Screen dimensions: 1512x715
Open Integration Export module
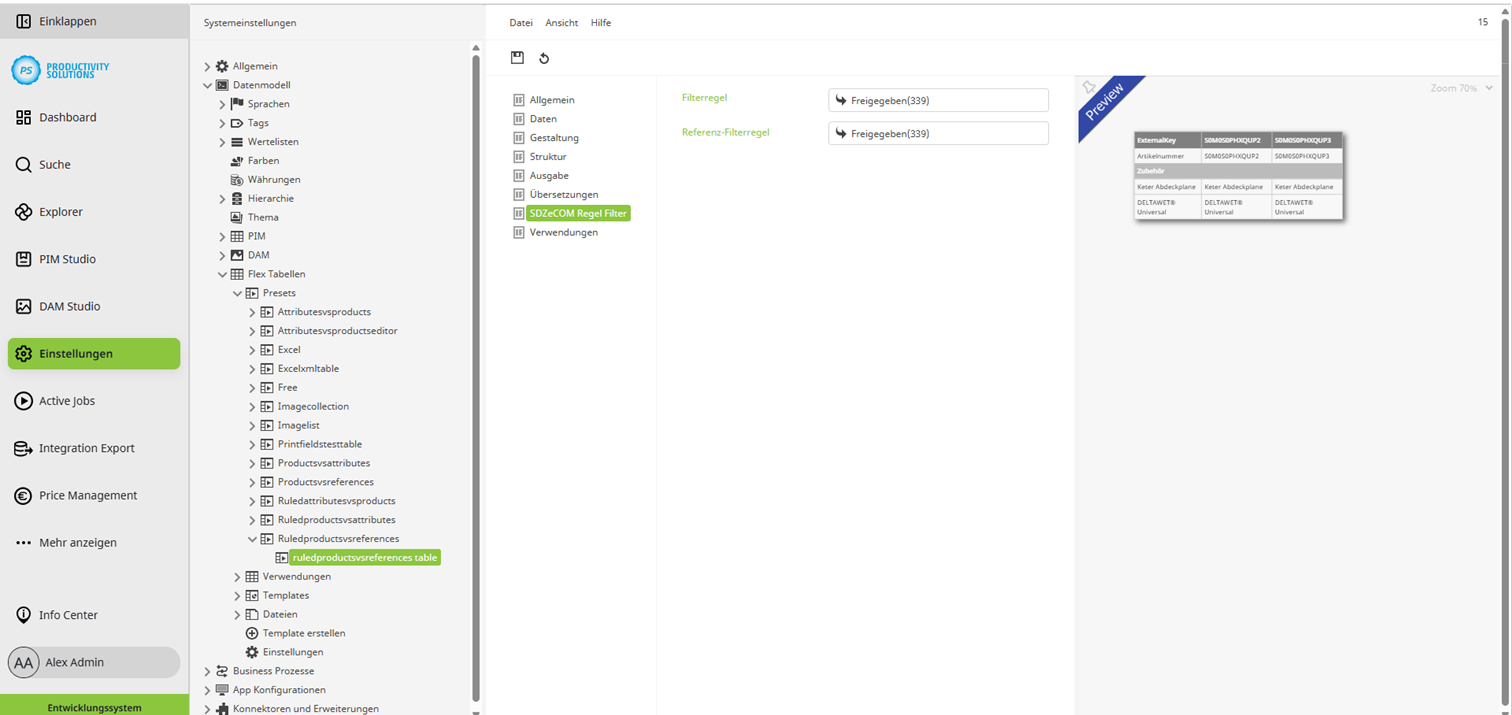click(x=86, y=448)
